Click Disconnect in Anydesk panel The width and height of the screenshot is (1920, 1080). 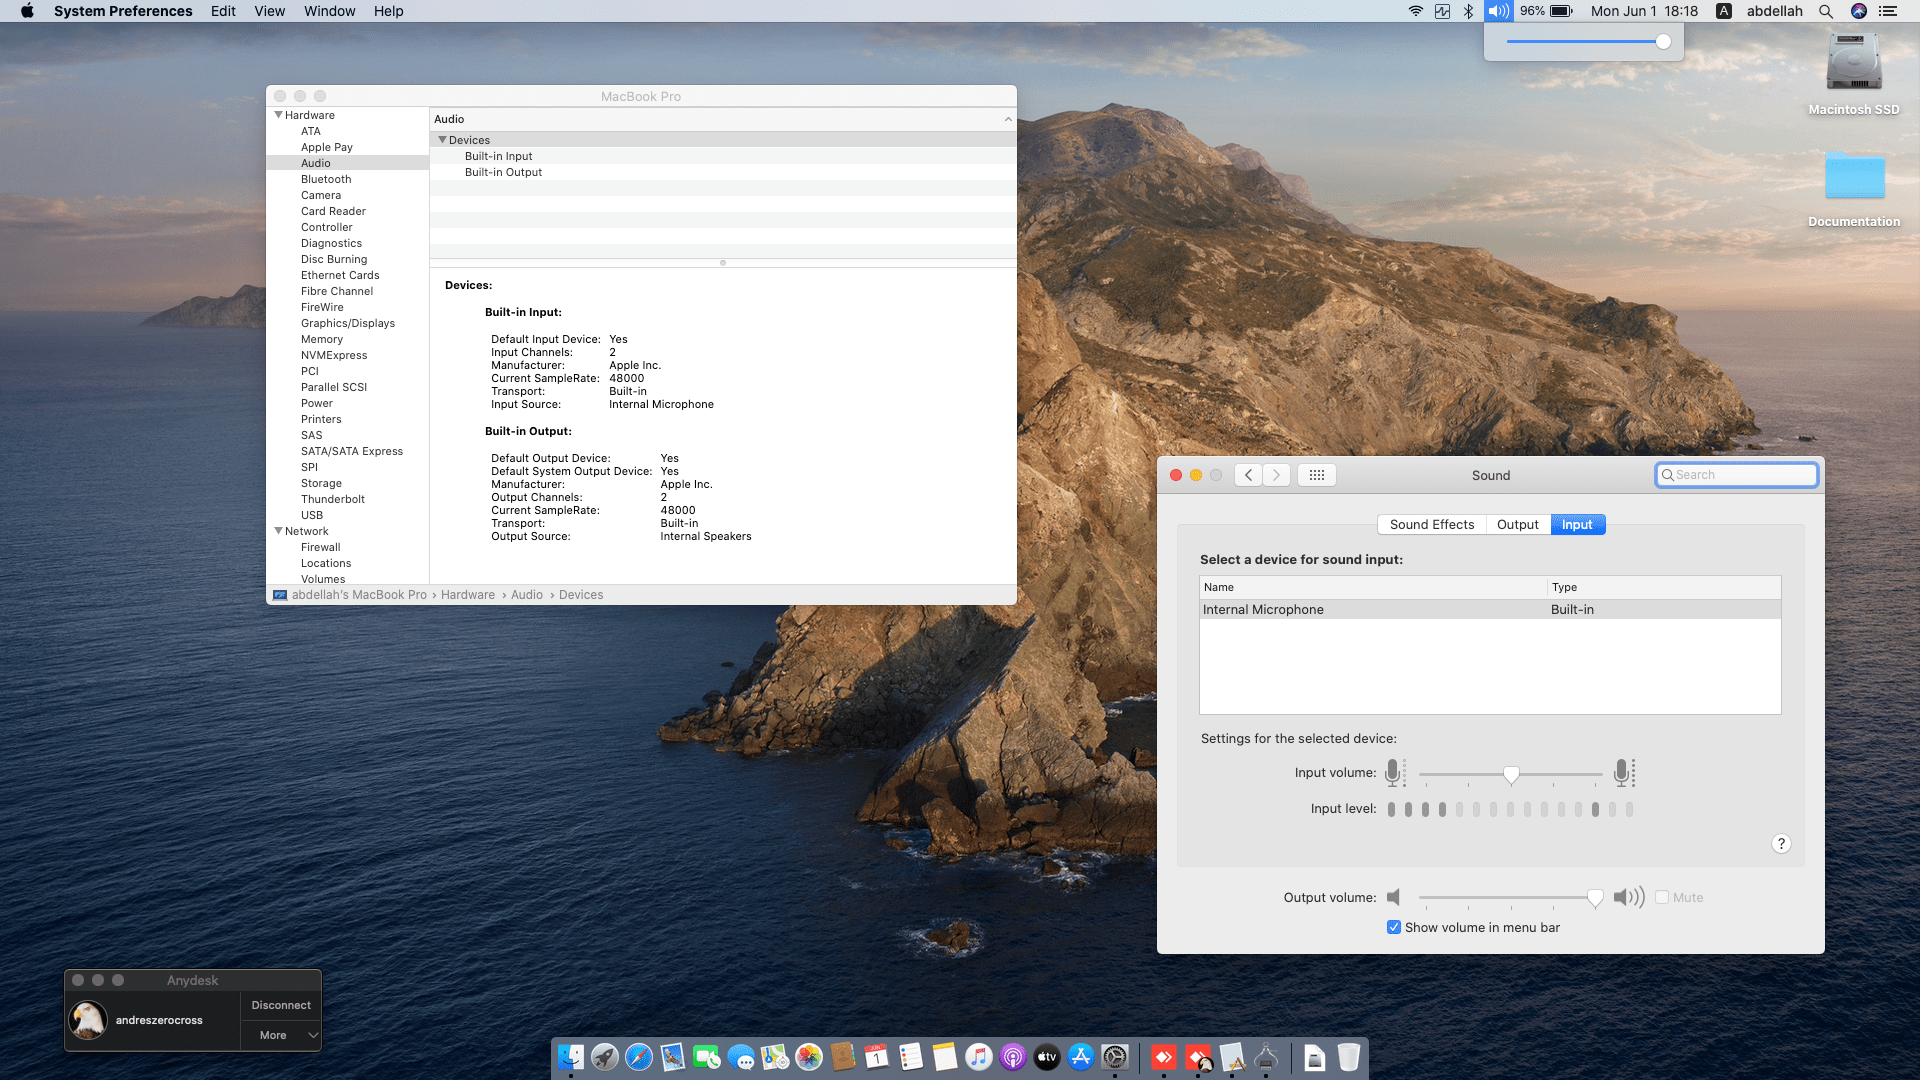coord(281,1005)
